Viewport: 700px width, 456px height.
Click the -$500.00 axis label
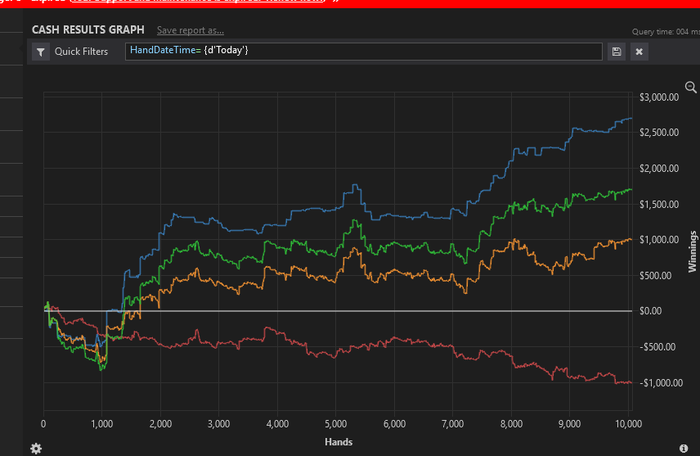click(657, 347)
